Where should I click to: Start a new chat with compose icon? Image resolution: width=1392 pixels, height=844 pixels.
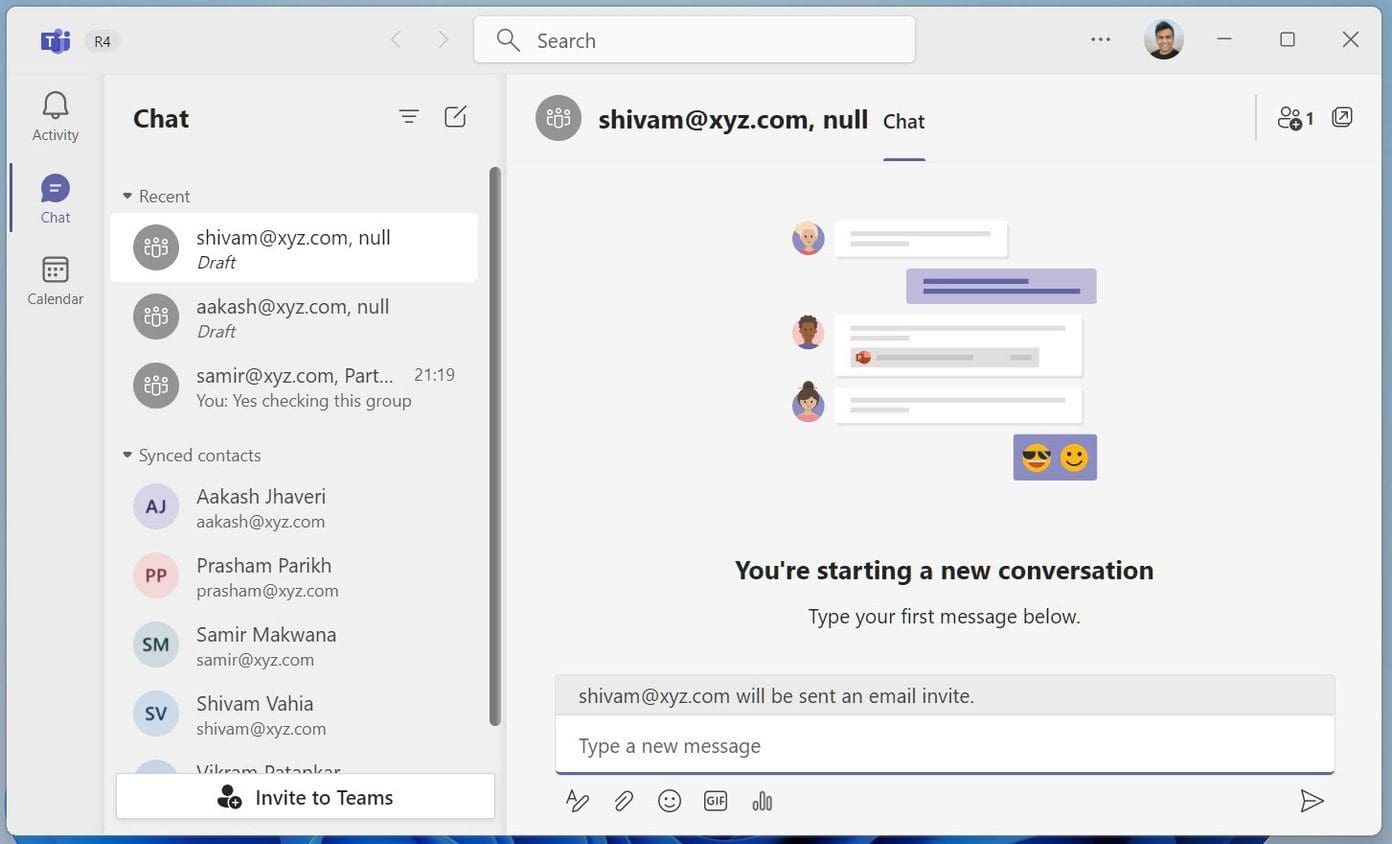coord(455,117)
